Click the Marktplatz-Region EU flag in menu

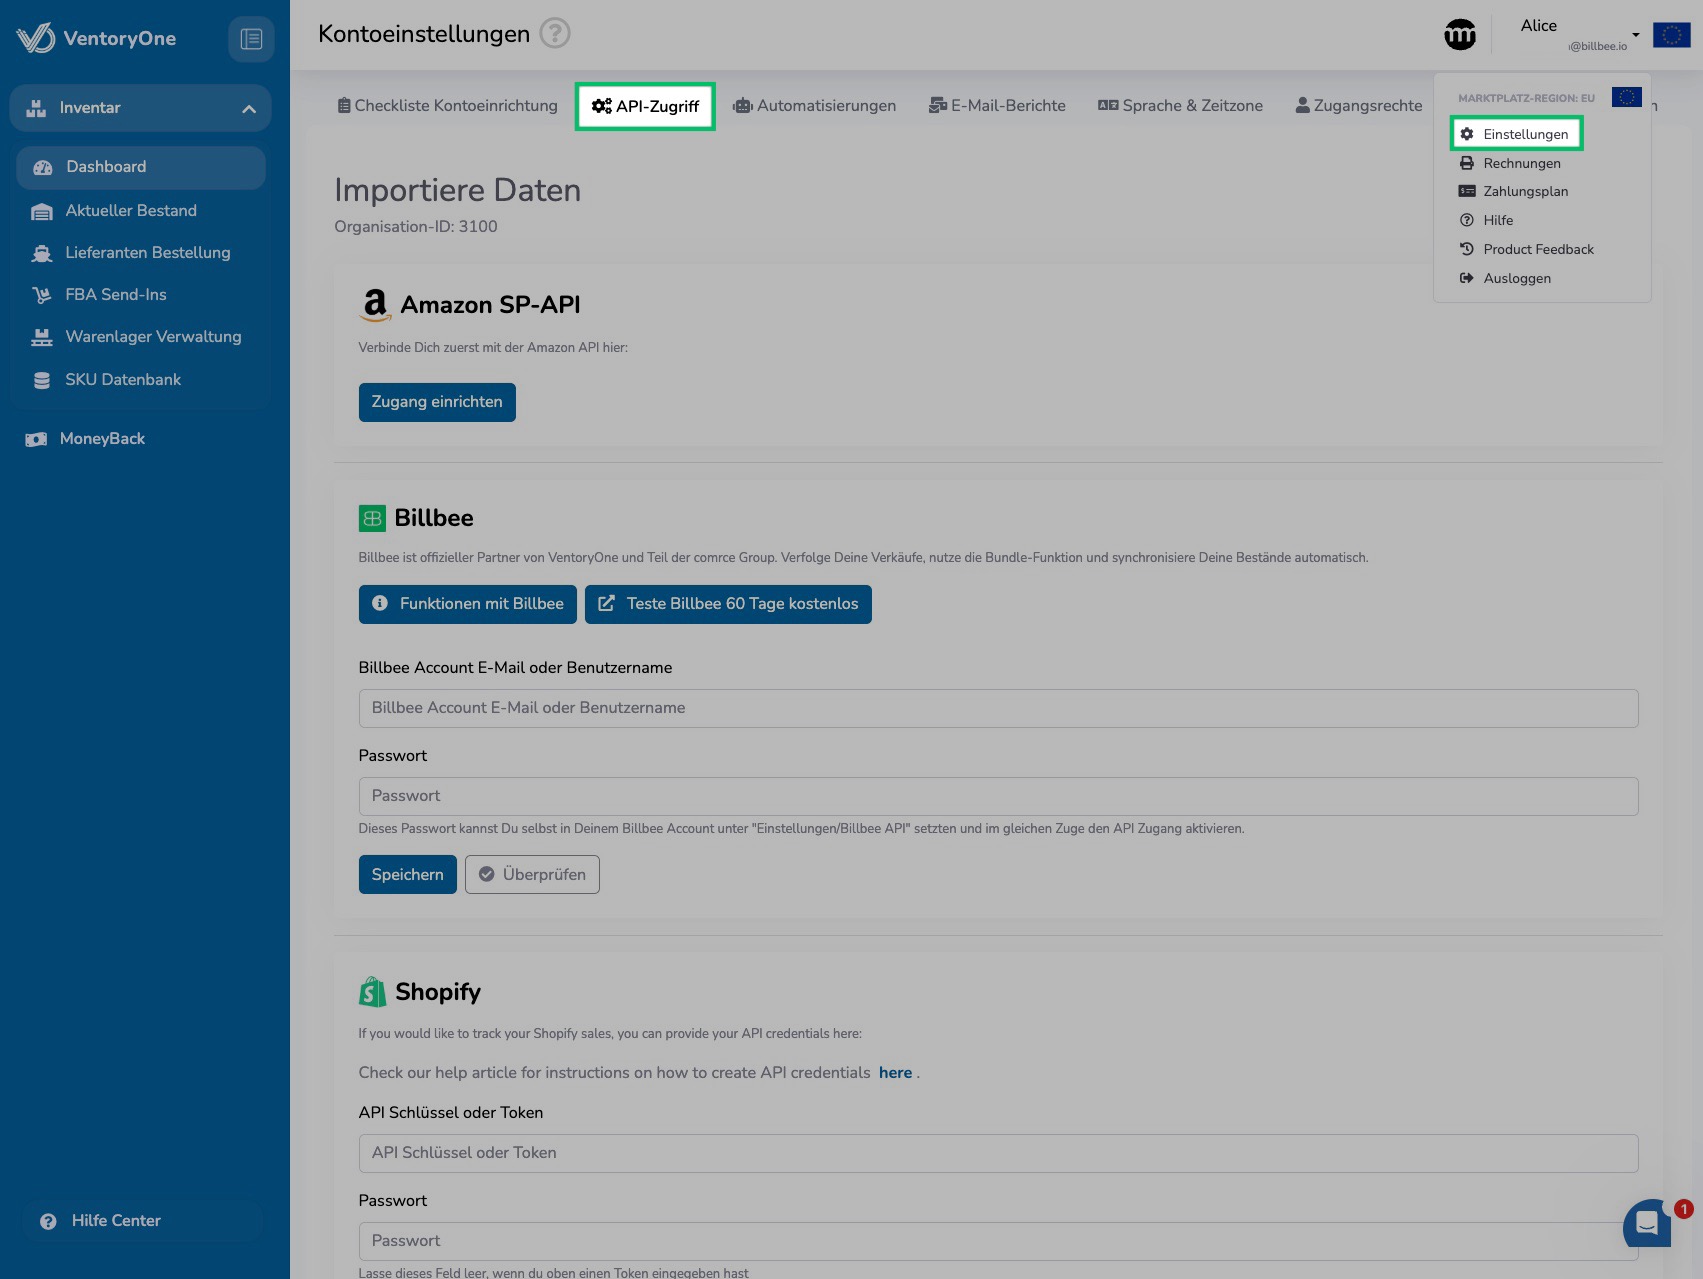click(1627, 97)
